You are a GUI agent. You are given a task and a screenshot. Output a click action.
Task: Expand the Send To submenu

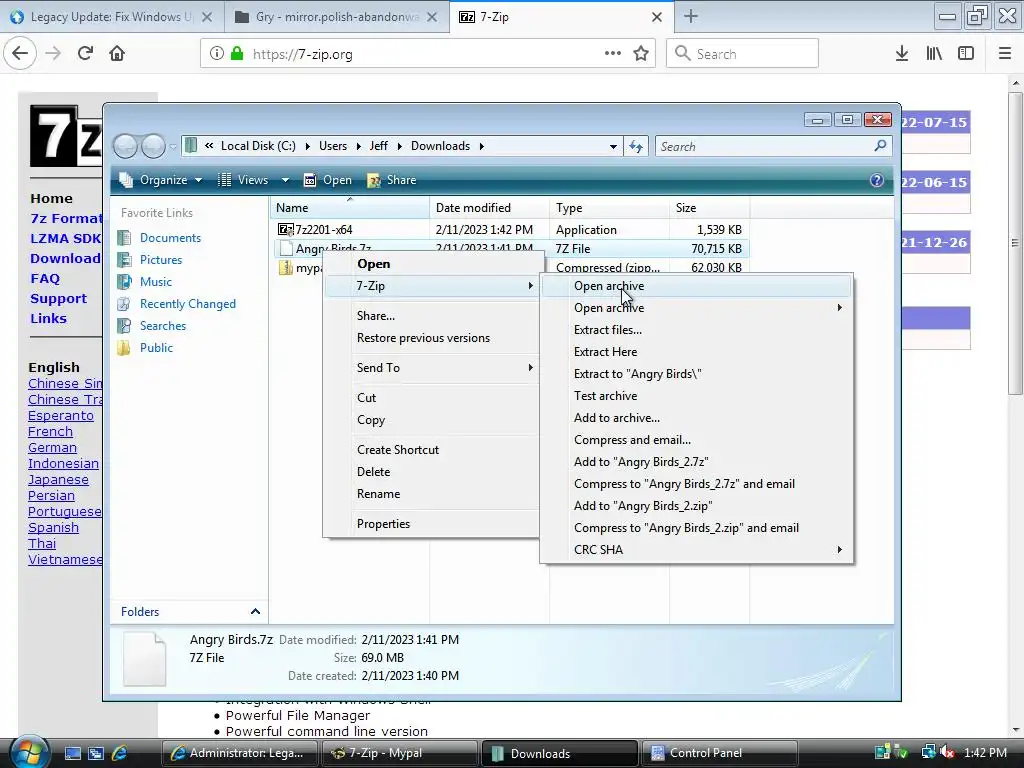(432, 368)
